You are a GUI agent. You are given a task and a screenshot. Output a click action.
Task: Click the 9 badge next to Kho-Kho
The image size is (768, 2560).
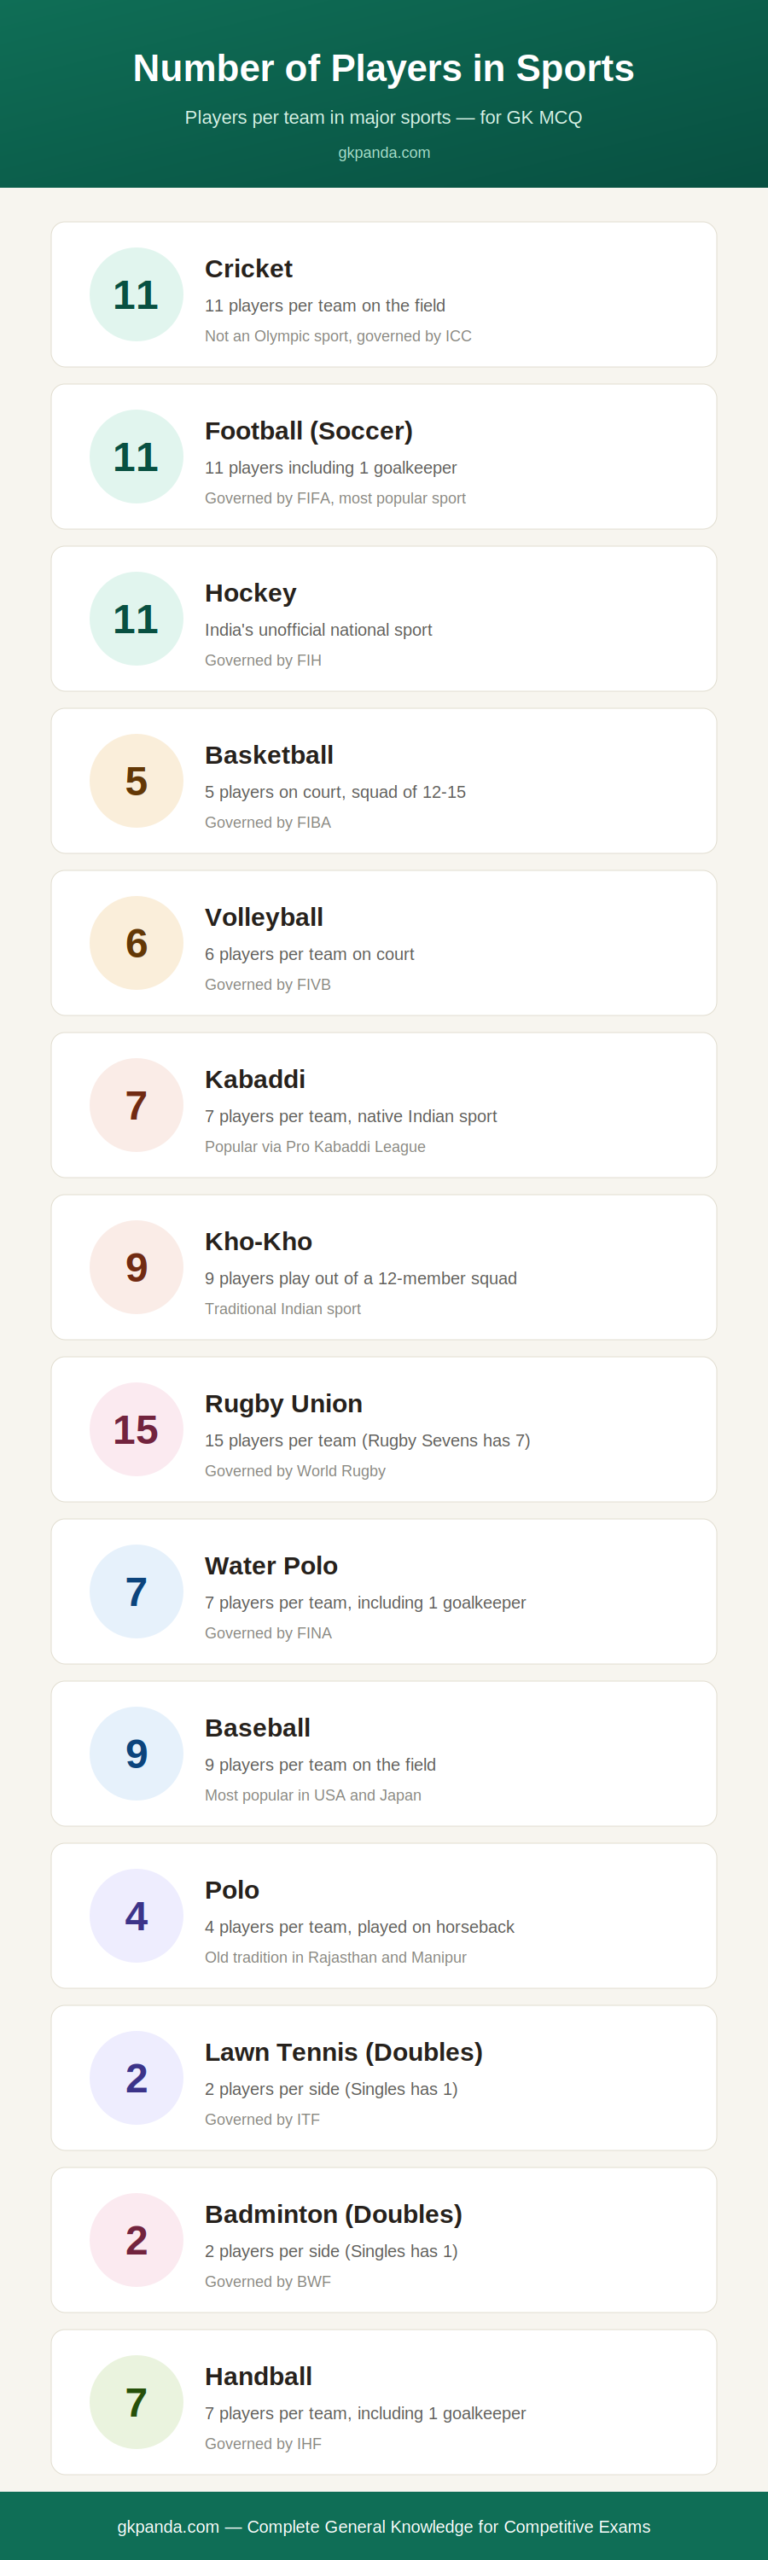click(136, 1267)
